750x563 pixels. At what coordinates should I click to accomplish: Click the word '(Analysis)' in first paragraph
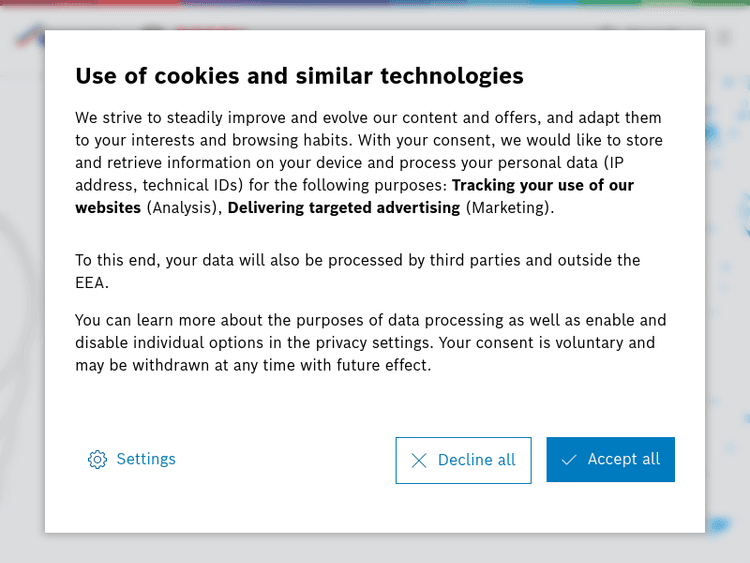pyautogui.click(x=183, y=208)
